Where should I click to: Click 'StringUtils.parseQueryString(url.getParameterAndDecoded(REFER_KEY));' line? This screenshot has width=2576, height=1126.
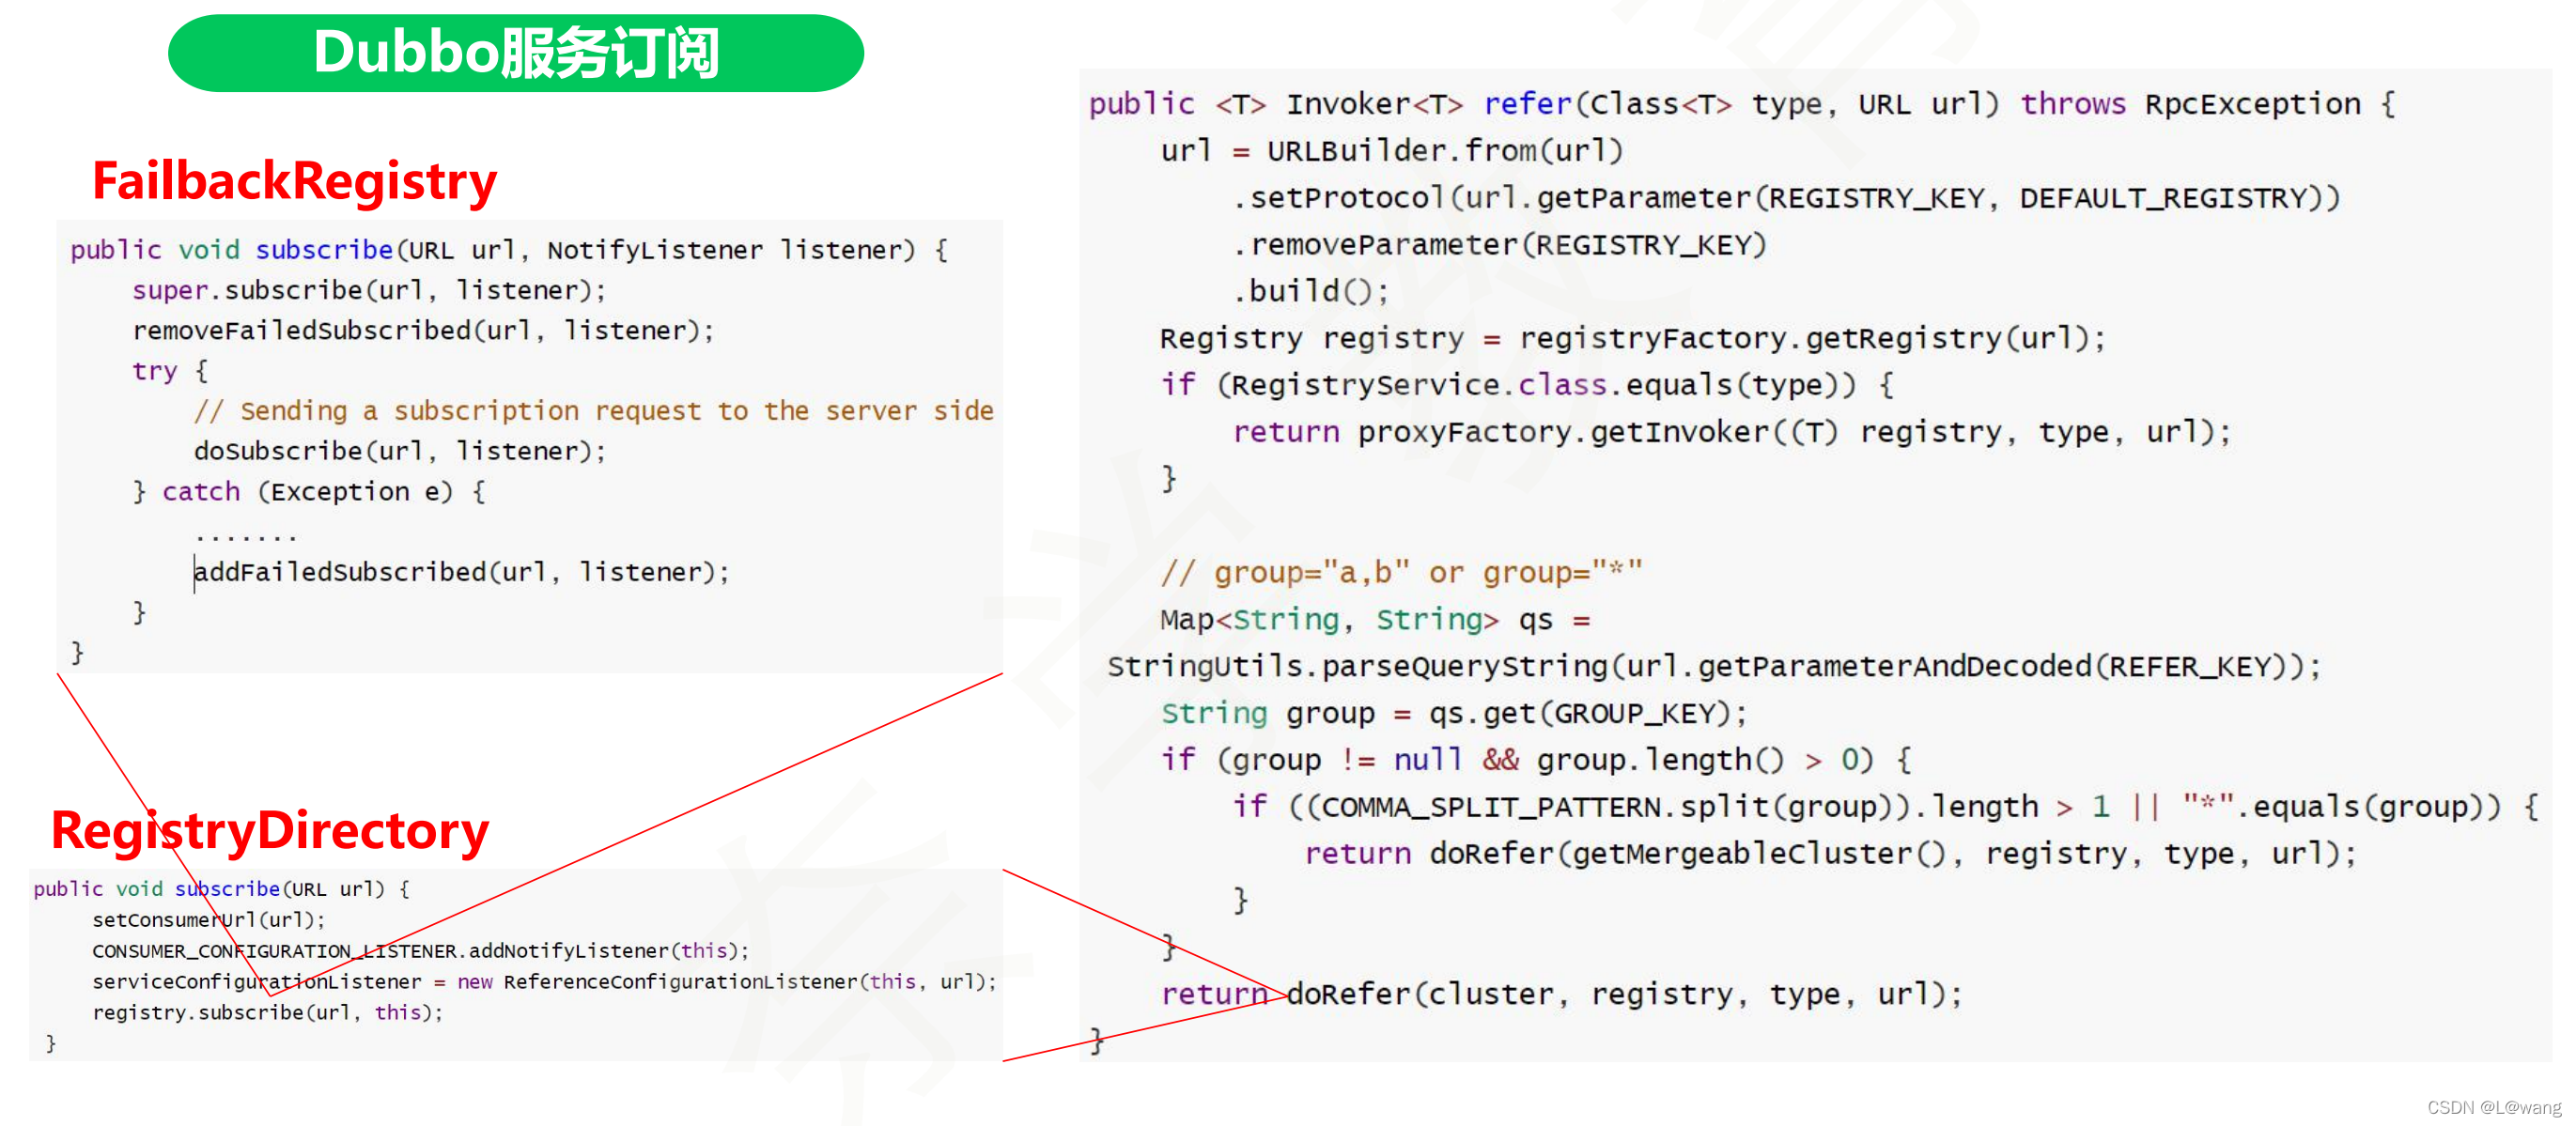1713,666
